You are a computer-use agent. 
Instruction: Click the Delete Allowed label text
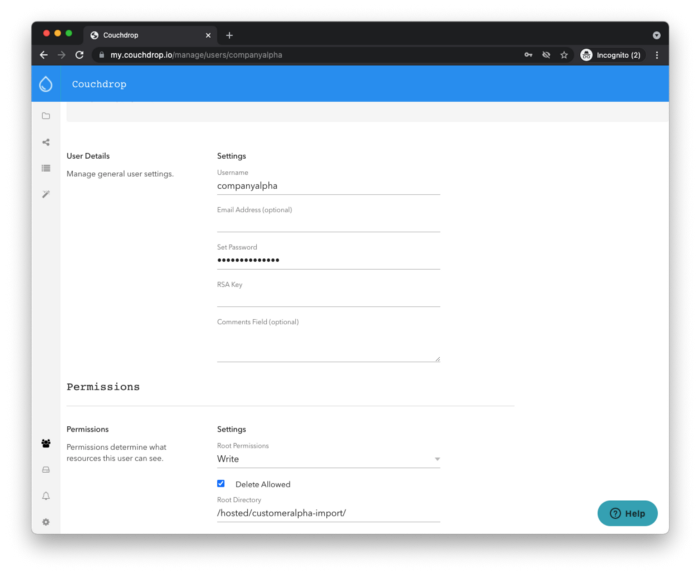point(263,484)
